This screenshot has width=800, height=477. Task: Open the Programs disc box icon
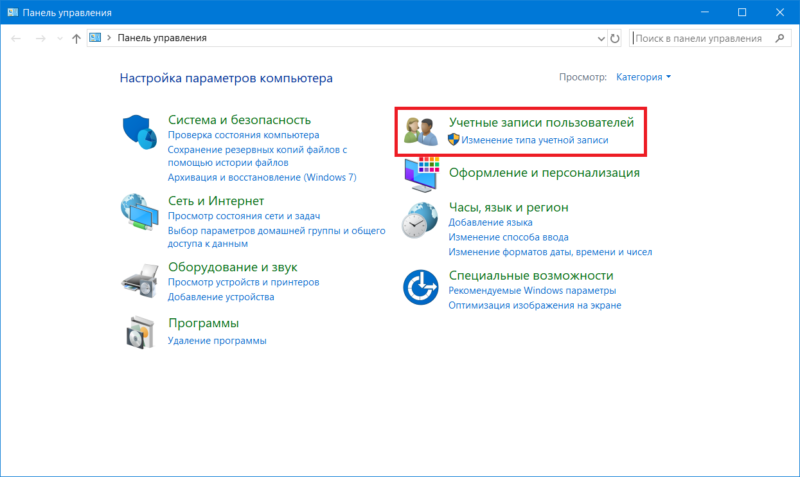tap(140, 333)
